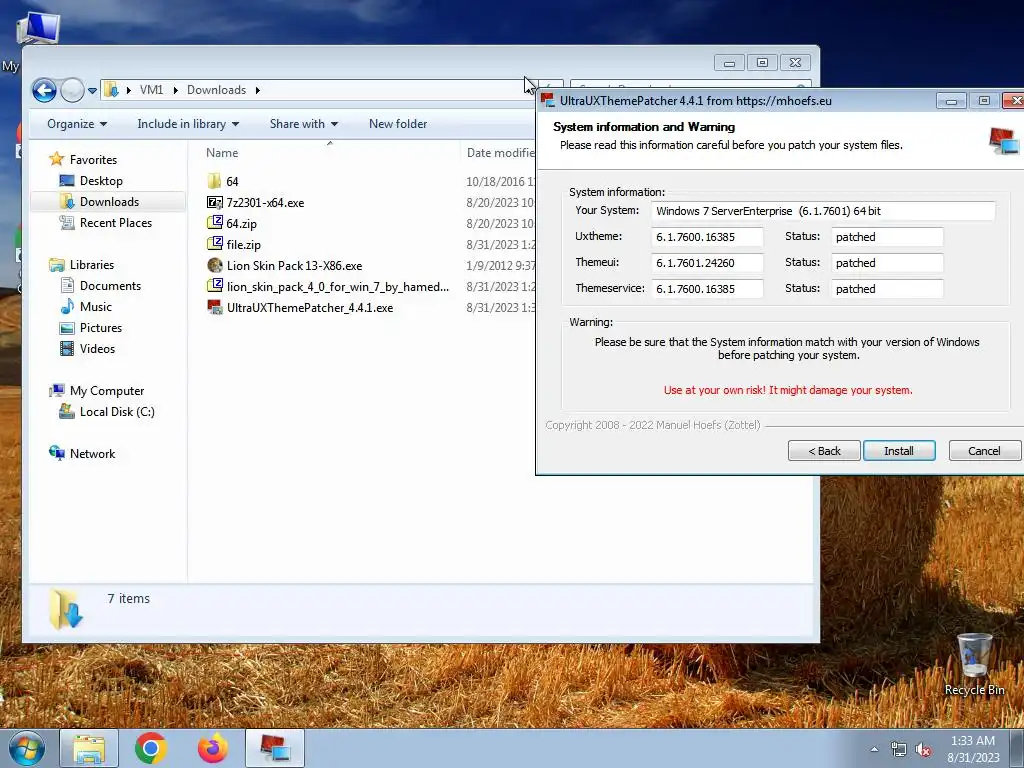Image resolution: width=1024 pixels, height=768 pixels.
Task: Select Favorites in the navigation pane
Action: pyautogui.click(x=93, y=159)
